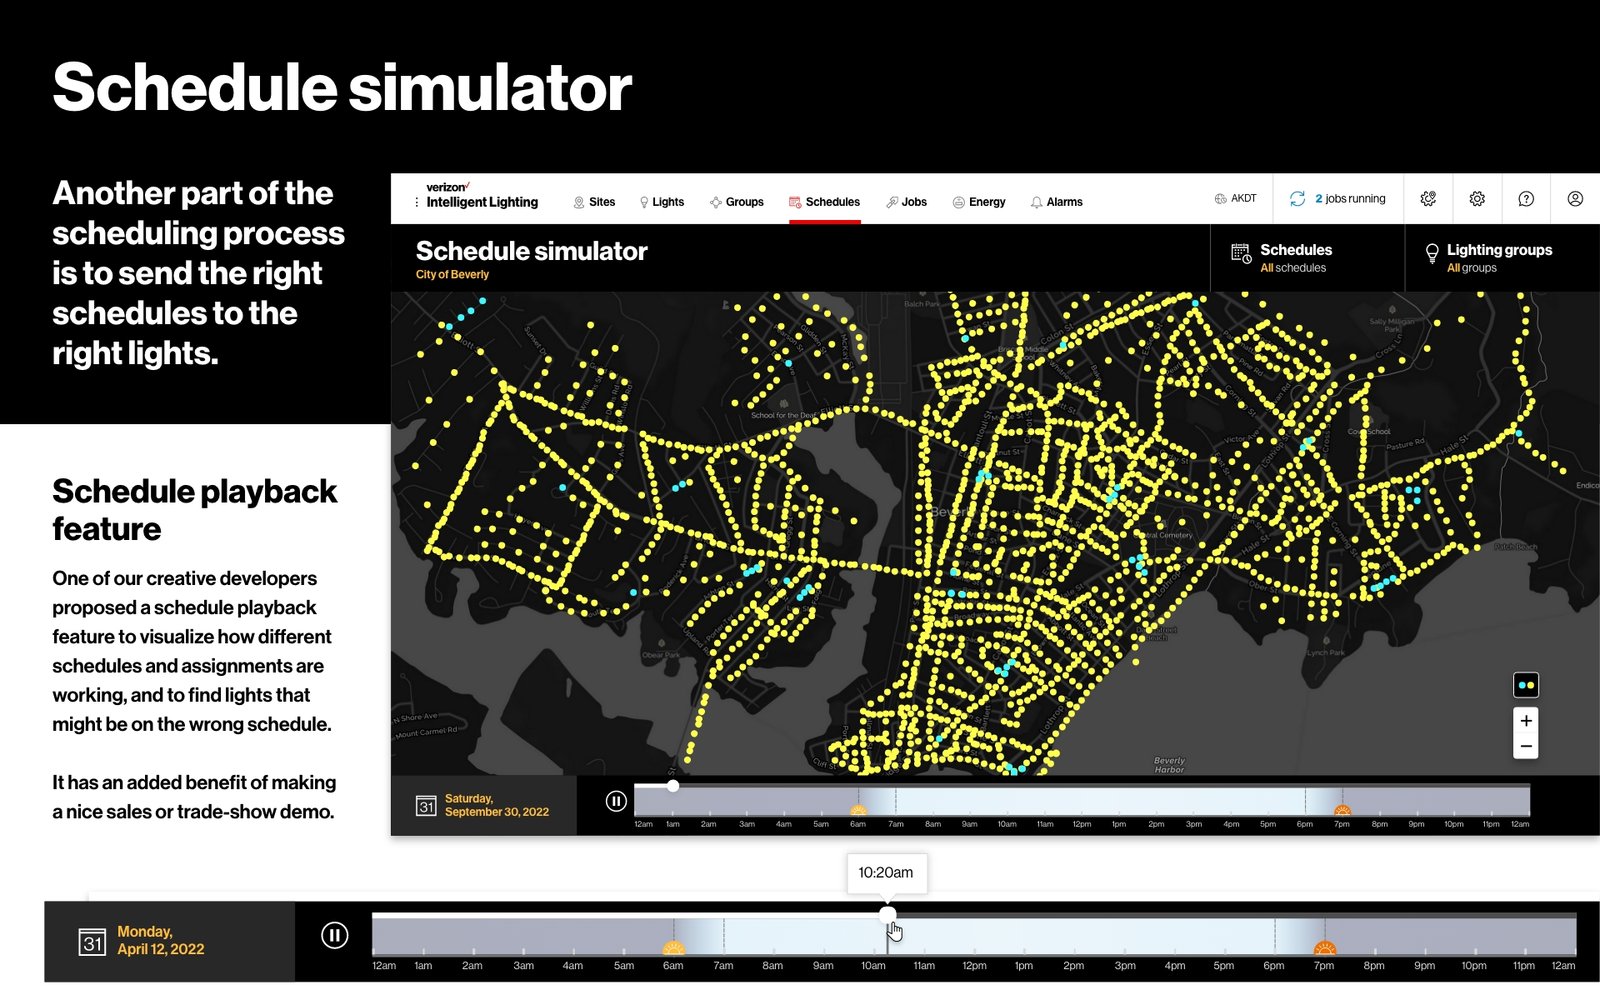1600x1000 pixels.
Task: Click the sunrise marker on the app timeline
Action: tap(858, 810)
